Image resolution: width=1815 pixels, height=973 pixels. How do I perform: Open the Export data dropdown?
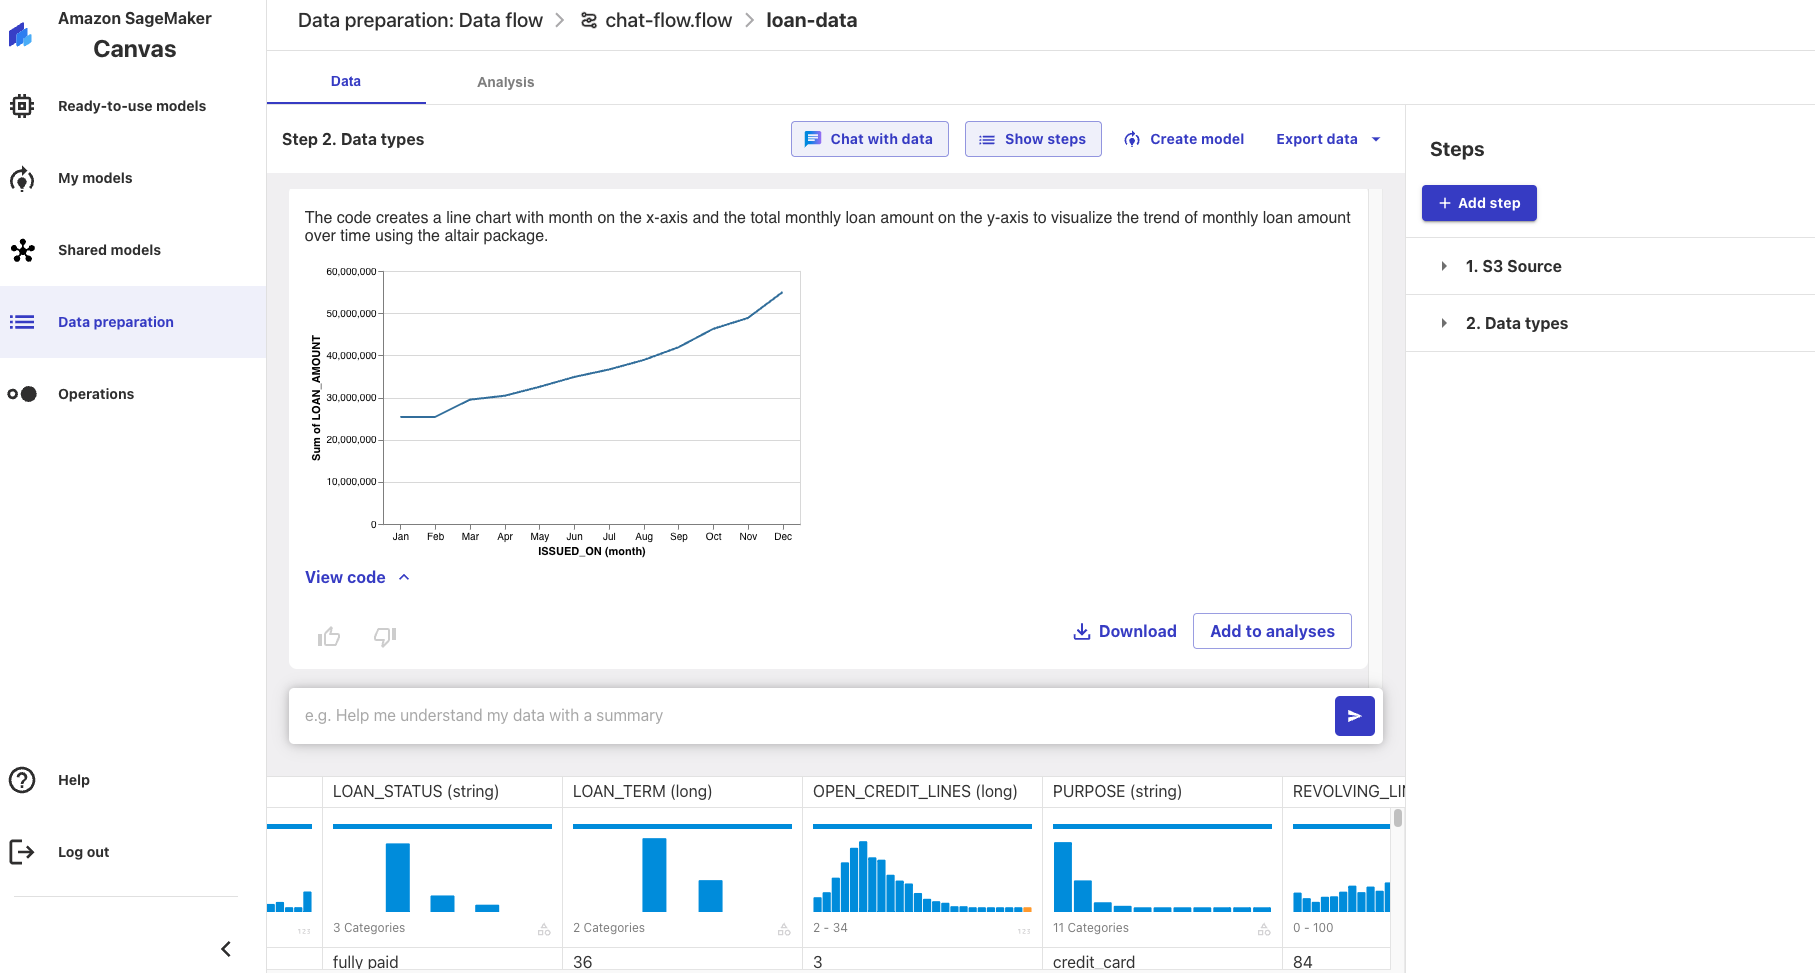coord(1328,139)
